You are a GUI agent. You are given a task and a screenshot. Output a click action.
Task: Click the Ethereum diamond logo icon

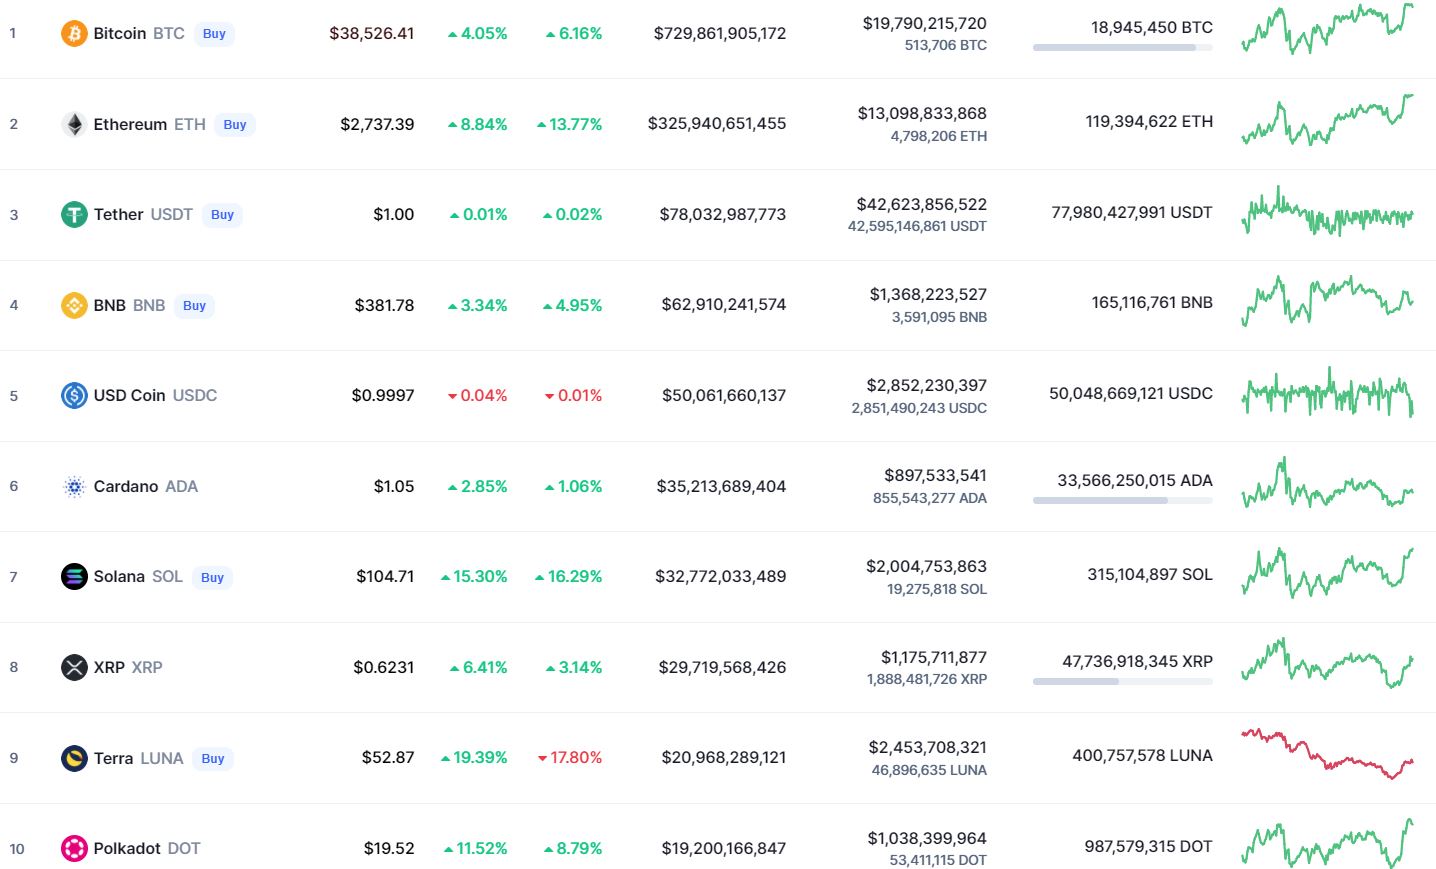[x=74, y=124]
